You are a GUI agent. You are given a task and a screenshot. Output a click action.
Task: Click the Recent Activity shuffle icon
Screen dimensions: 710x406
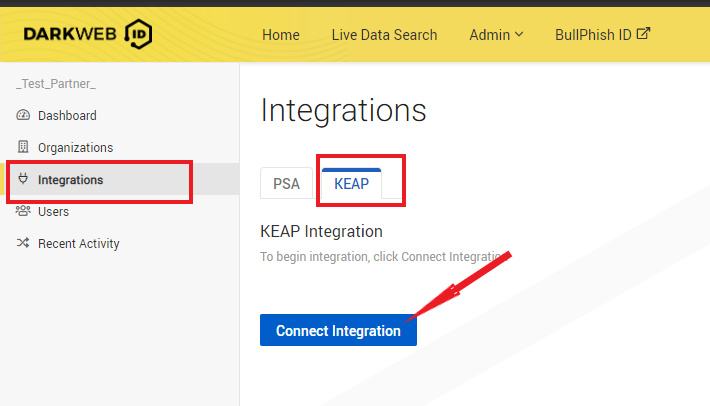pos(23,243)
